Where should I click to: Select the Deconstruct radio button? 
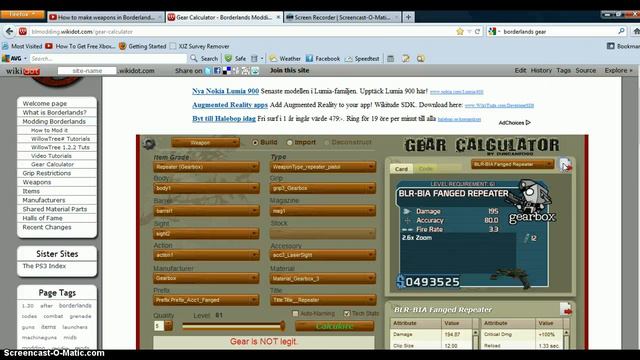(x=327, y=142)
